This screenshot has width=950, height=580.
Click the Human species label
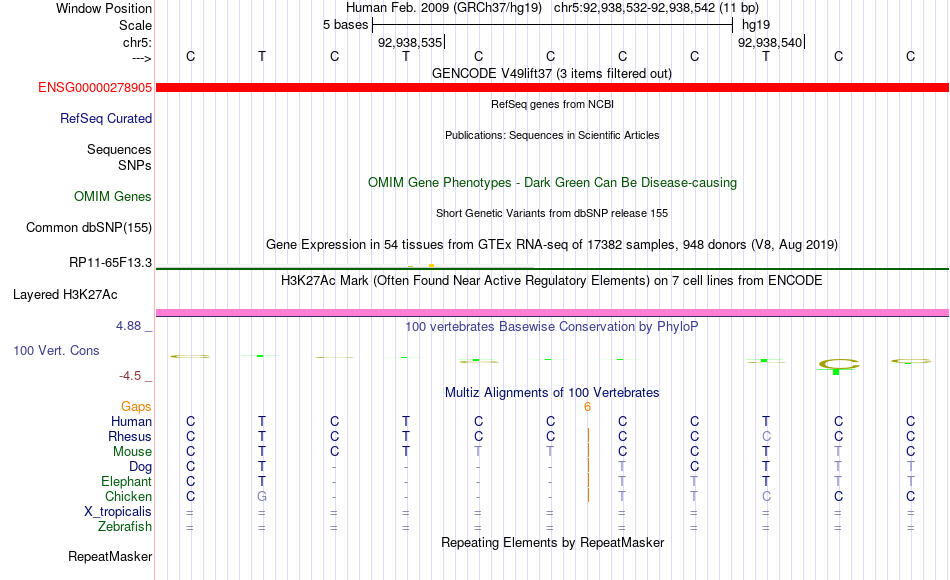point(131,421)
